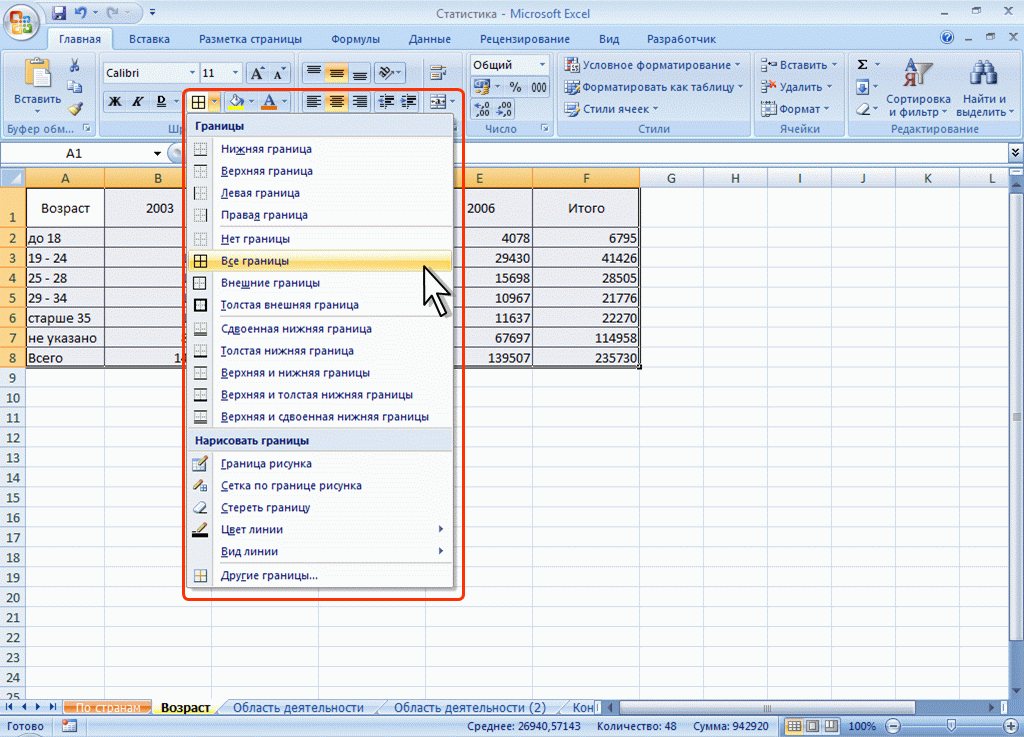Toggle italic formatting button
1024x737 pixels.
(137, 101)
